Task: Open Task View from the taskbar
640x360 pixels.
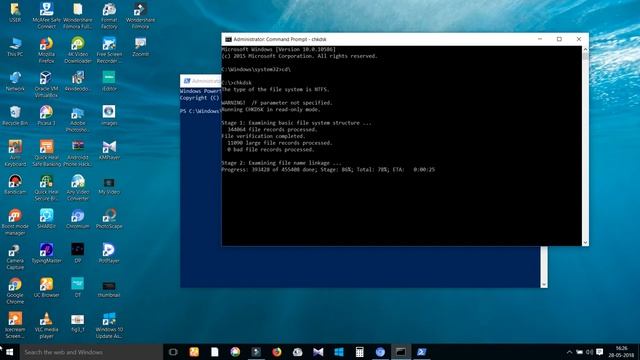Action: (x=173, y=352)
